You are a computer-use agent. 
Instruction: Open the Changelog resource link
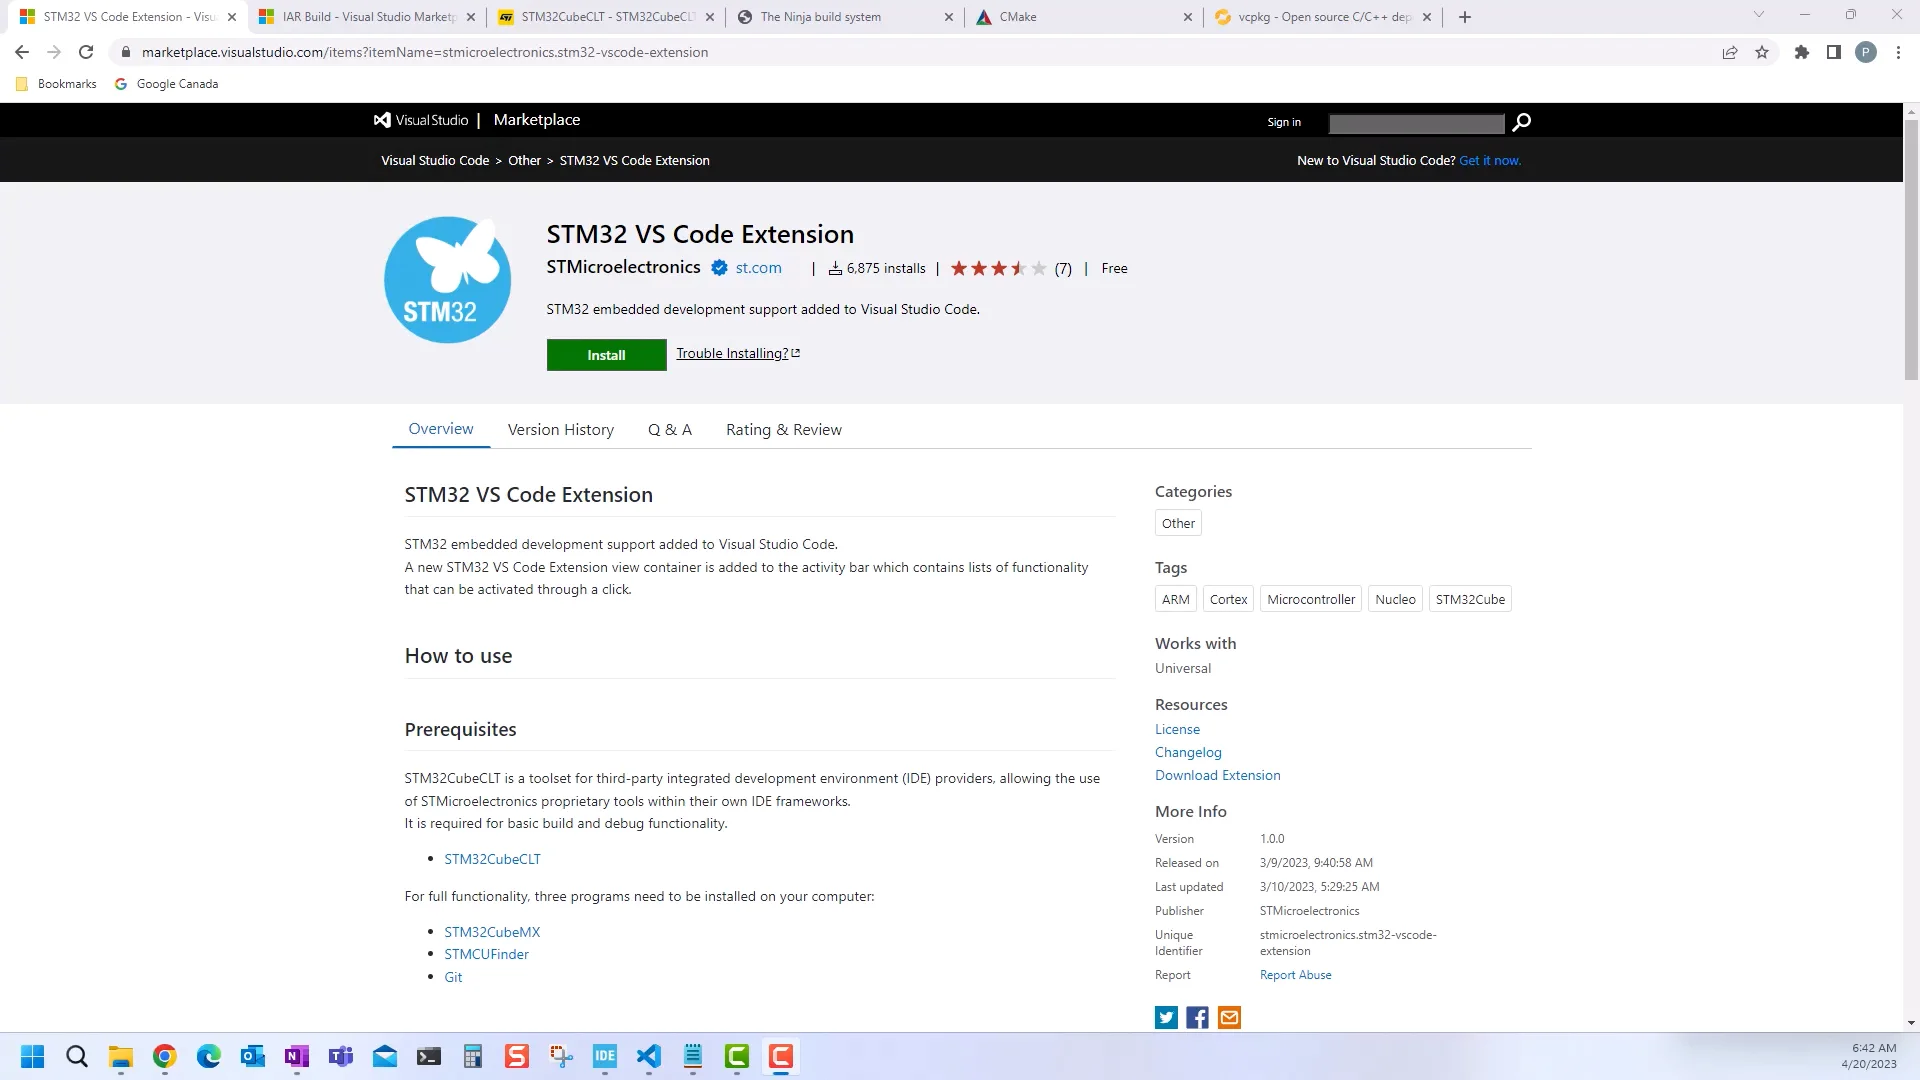[x=1188, y=753]
